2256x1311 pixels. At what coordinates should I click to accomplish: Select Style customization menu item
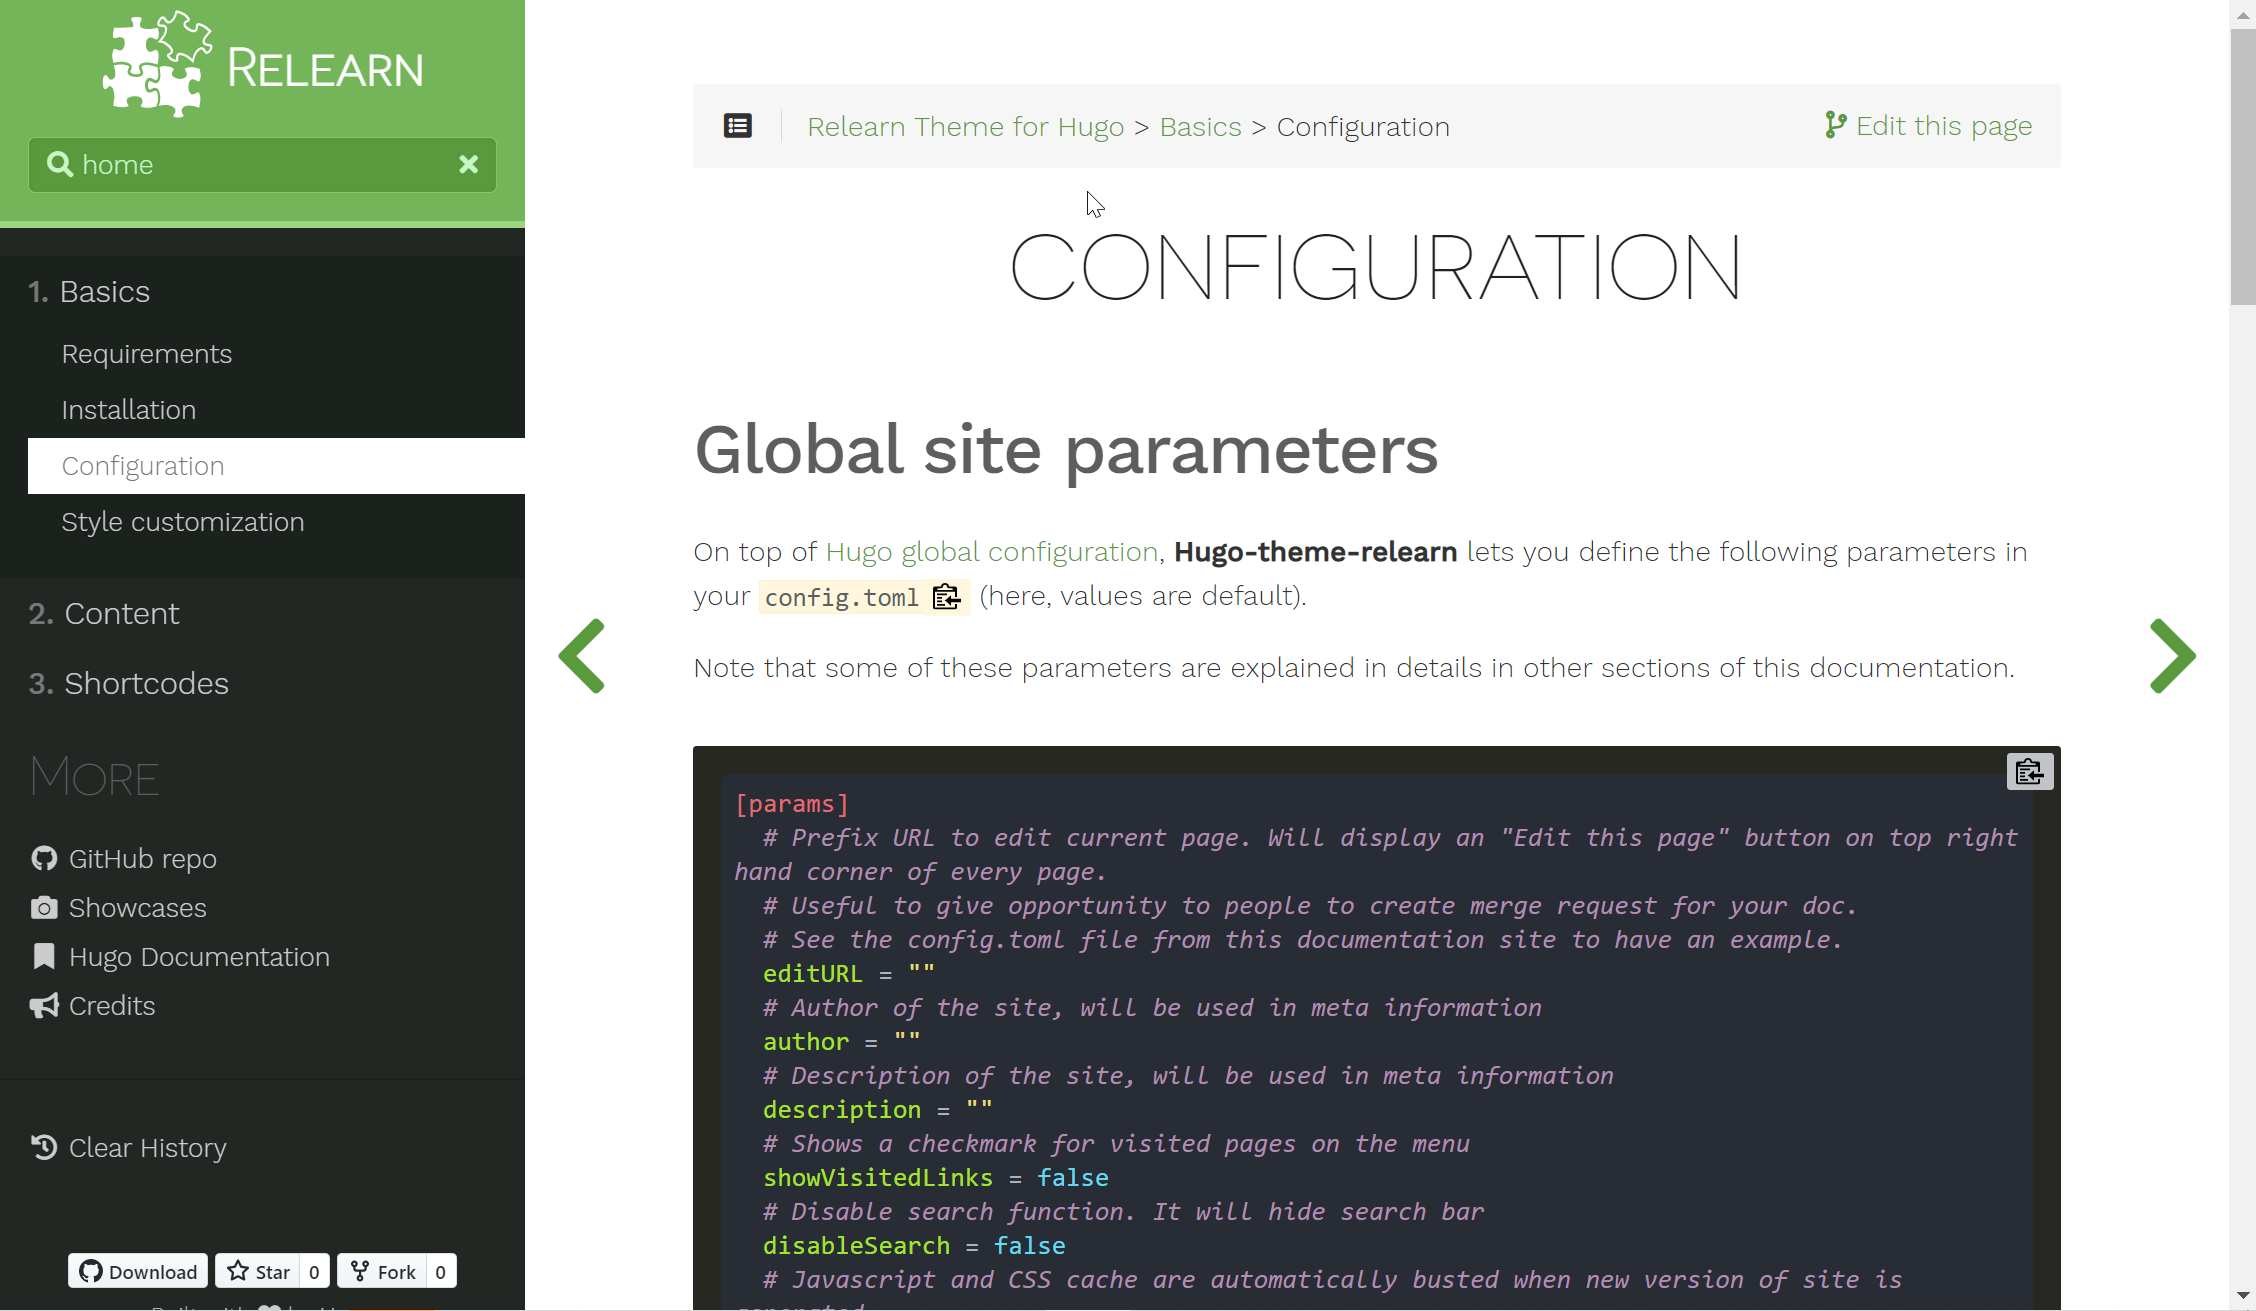182,522
